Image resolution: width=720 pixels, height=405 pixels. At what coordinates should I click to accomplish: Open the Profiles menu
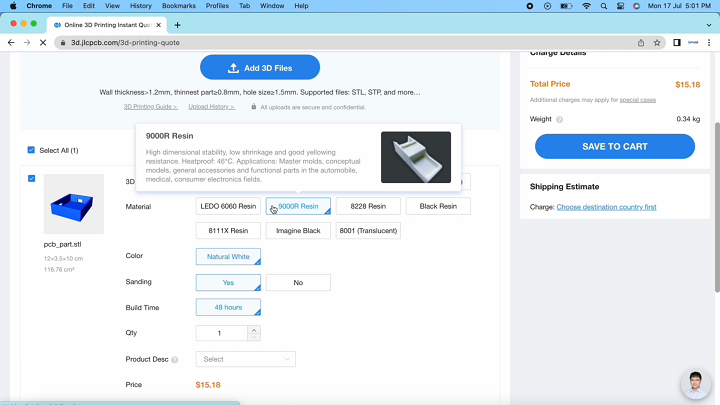click(217, 6)
